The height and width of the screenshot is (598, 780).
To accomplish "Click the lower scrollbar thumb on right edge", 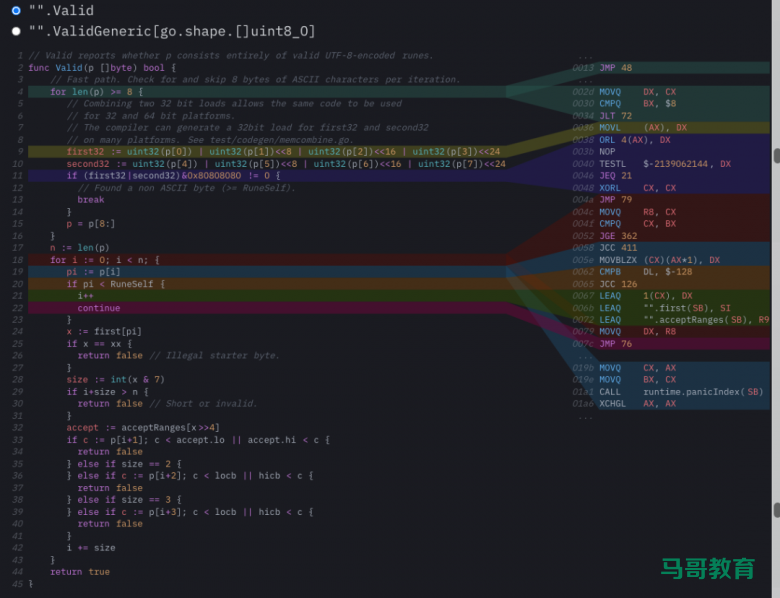I will click(776, 510).
